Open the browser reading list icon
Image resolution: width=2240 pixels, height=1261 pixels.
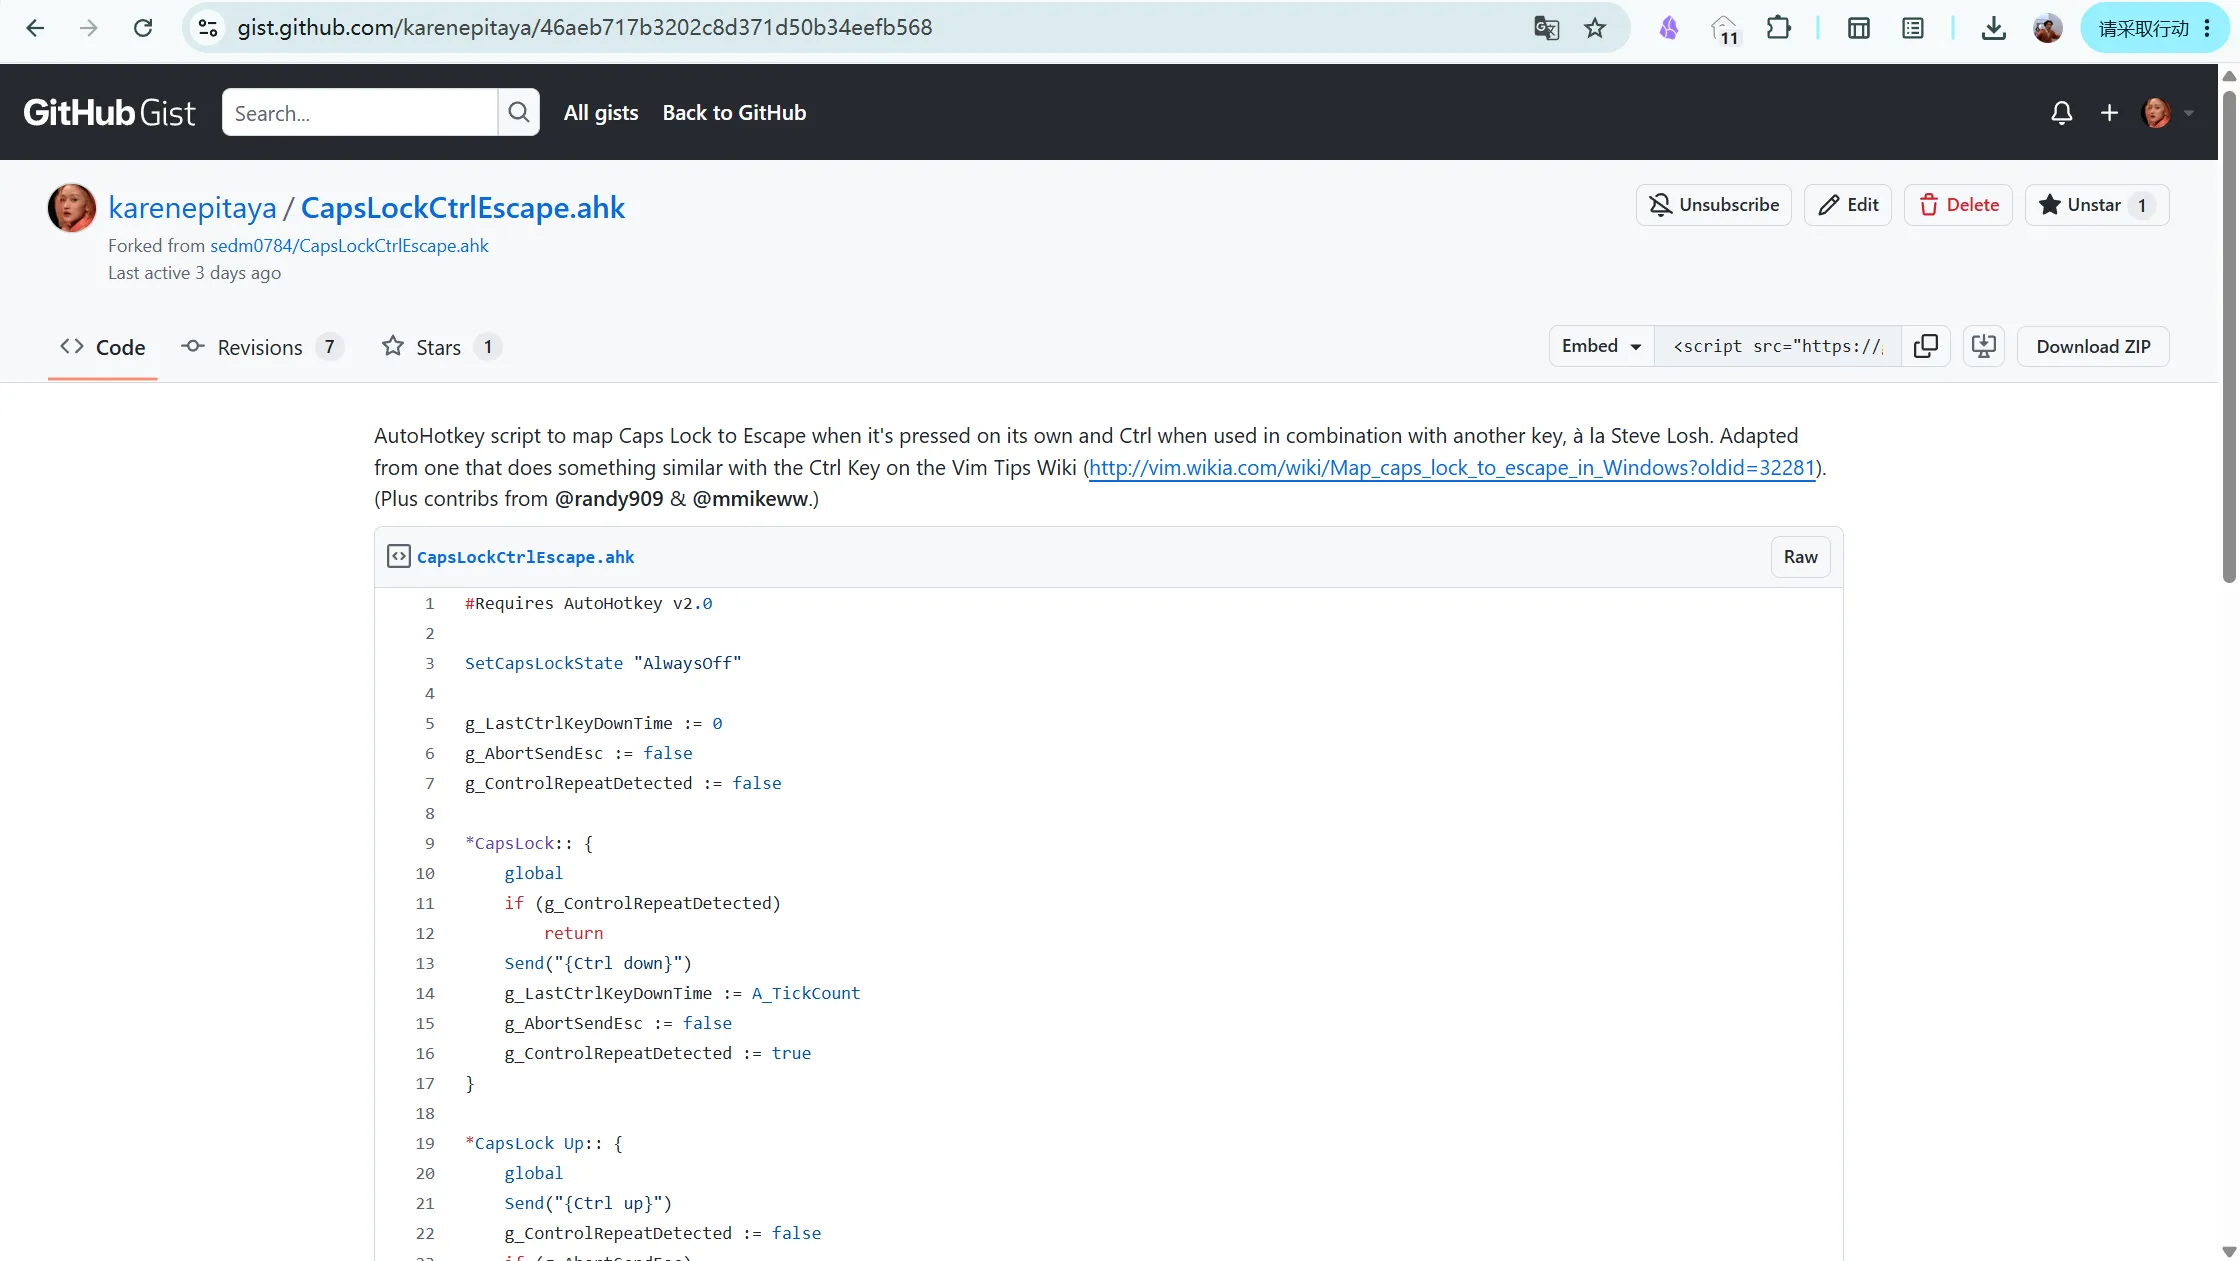pos(1913,28)
